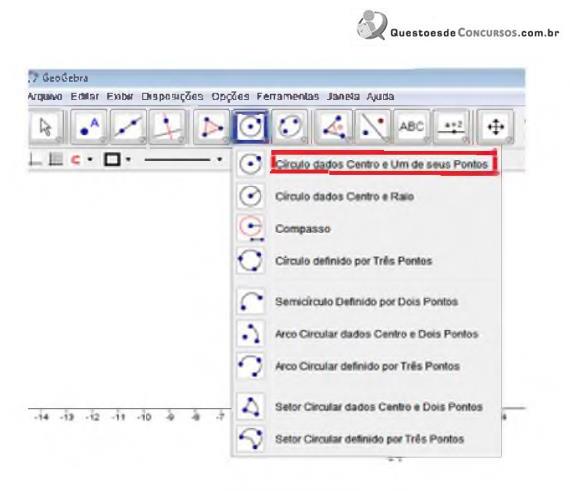The height and width of the screenshot is (491, 570).
Task: Select the Reflect about Line tool
Action: [x=373, y=127]
